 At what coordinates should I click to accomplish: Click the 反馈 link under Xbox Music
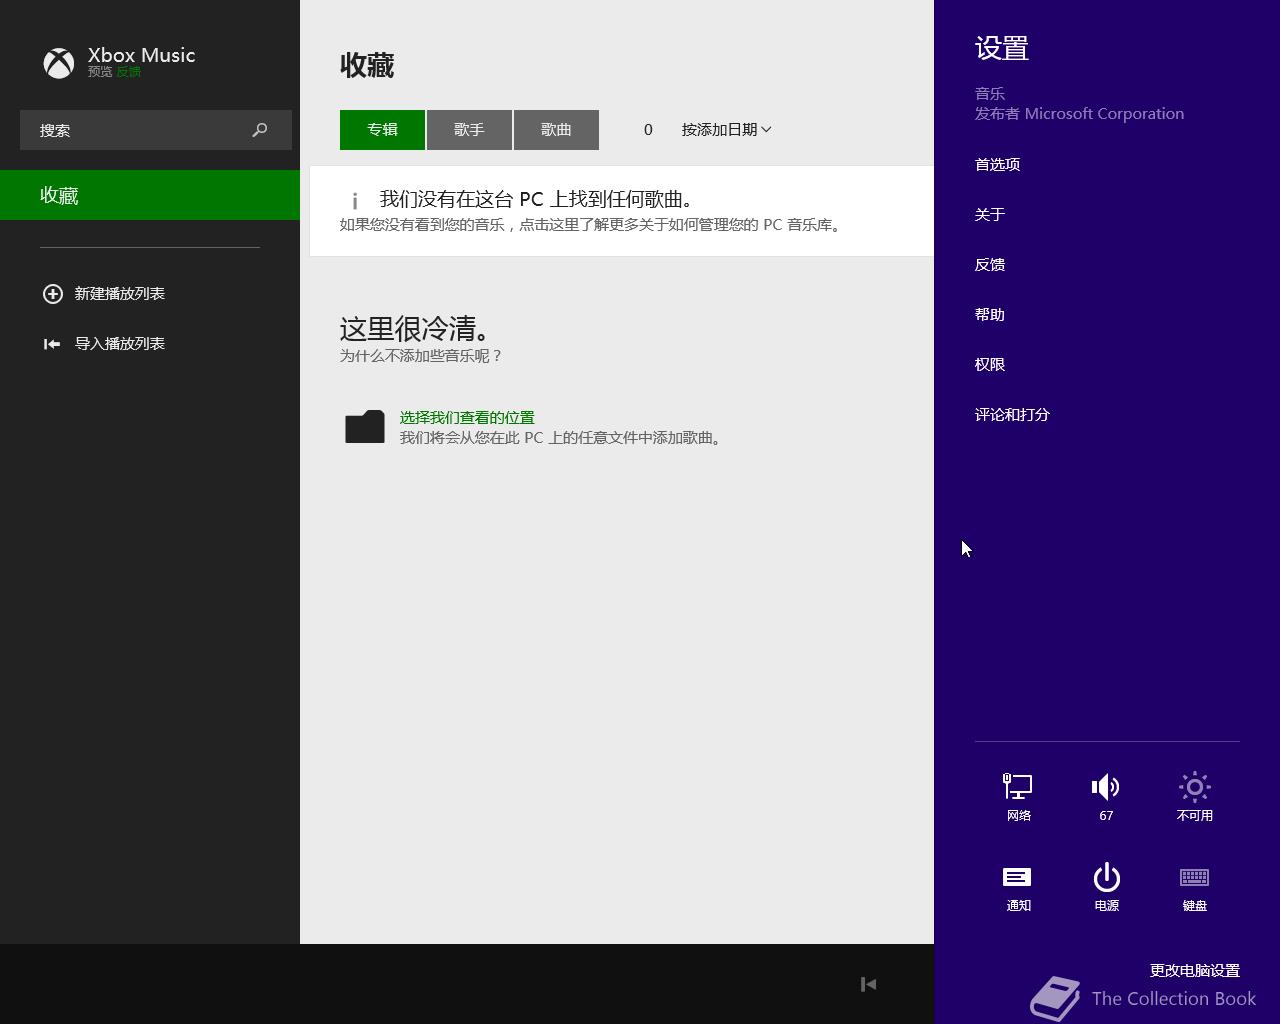coord(128,72)
